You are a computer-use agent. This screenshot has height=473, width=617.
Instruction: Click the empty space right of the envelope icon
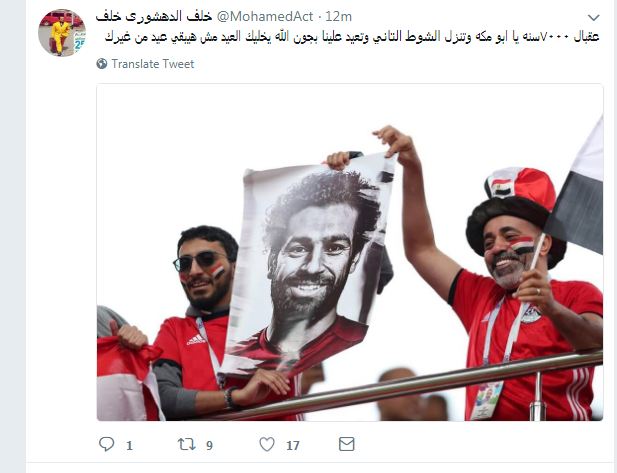click(x=472, y=444)
